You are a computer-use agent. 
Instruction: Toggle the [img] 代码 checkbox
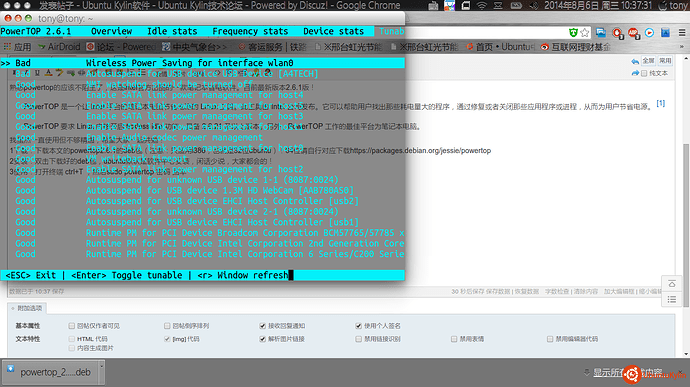tap(167, 339)
